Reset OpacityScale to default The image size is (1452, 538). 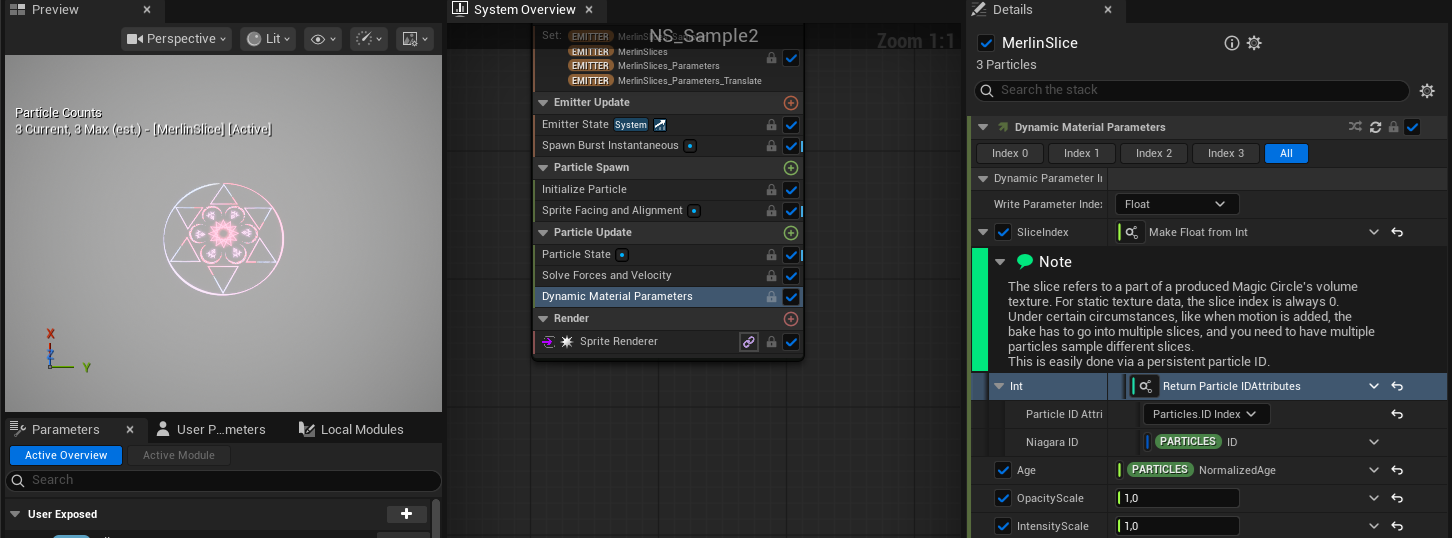(x=1397, y=498)
